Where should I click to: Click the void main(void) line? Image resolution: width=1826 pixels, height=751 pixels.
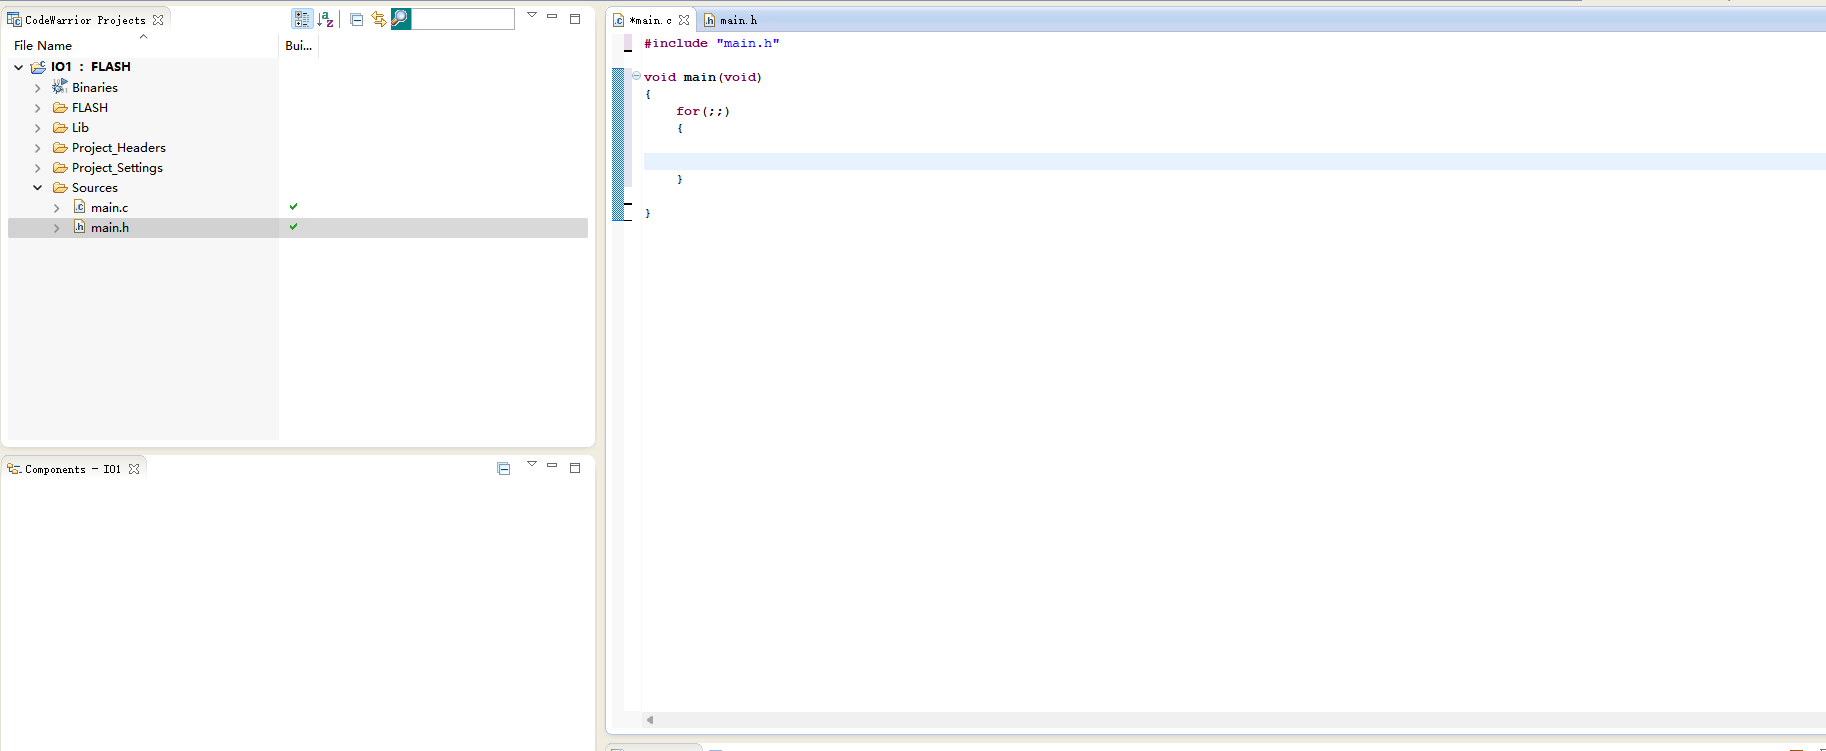tap(703, 77)
